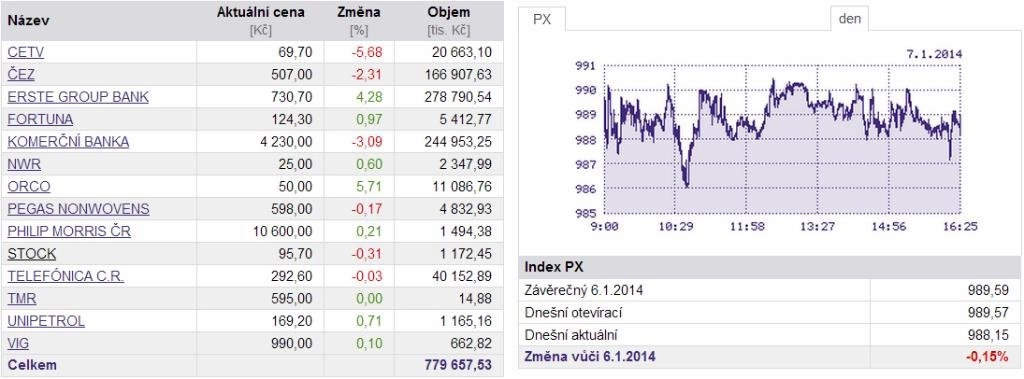This screenshot has height=379, width=1024.
Task: Click TELEFÓNICA C.R. link
Action: [66, 276]
